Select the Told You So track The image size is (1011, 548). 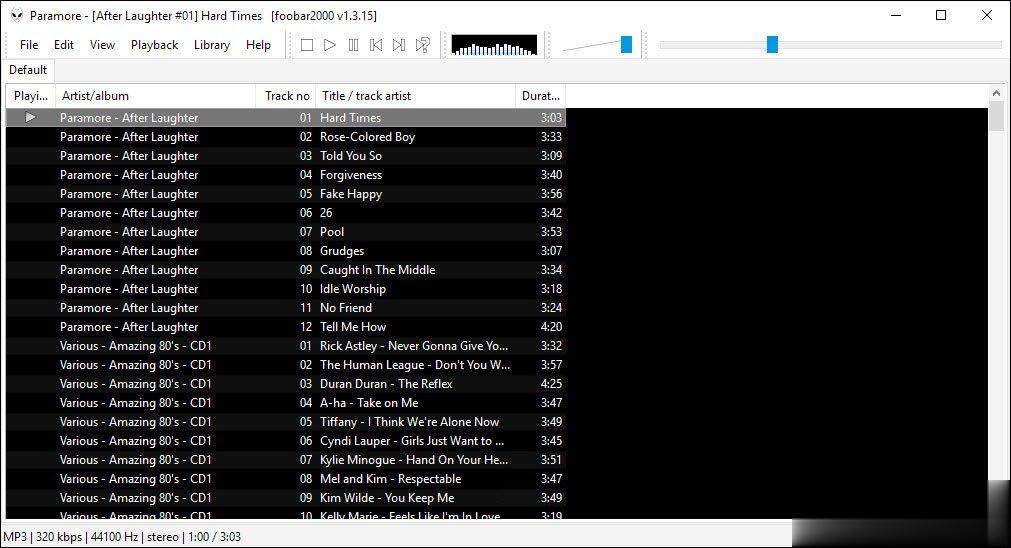pos(286,155)
